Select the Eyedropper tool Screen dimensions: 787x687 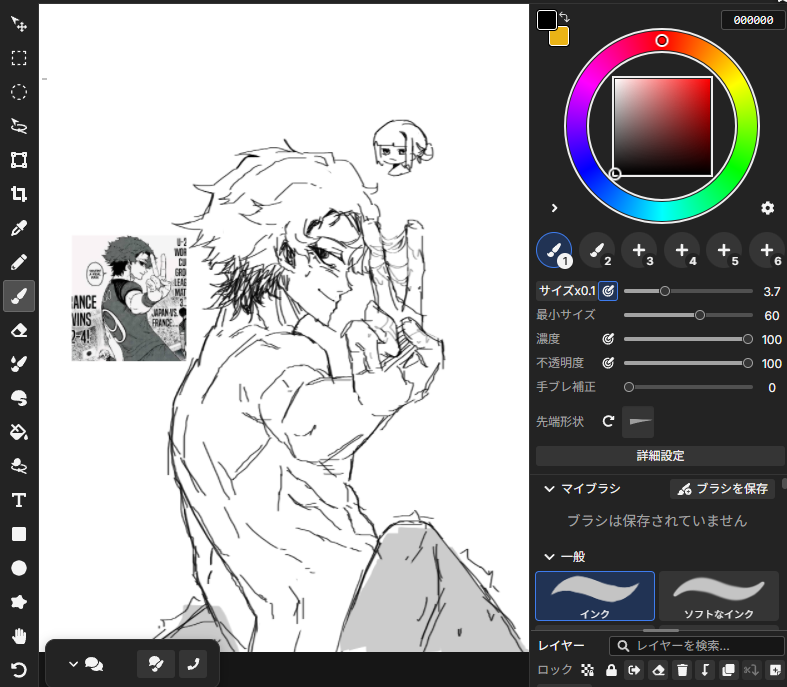coord(19,228)
